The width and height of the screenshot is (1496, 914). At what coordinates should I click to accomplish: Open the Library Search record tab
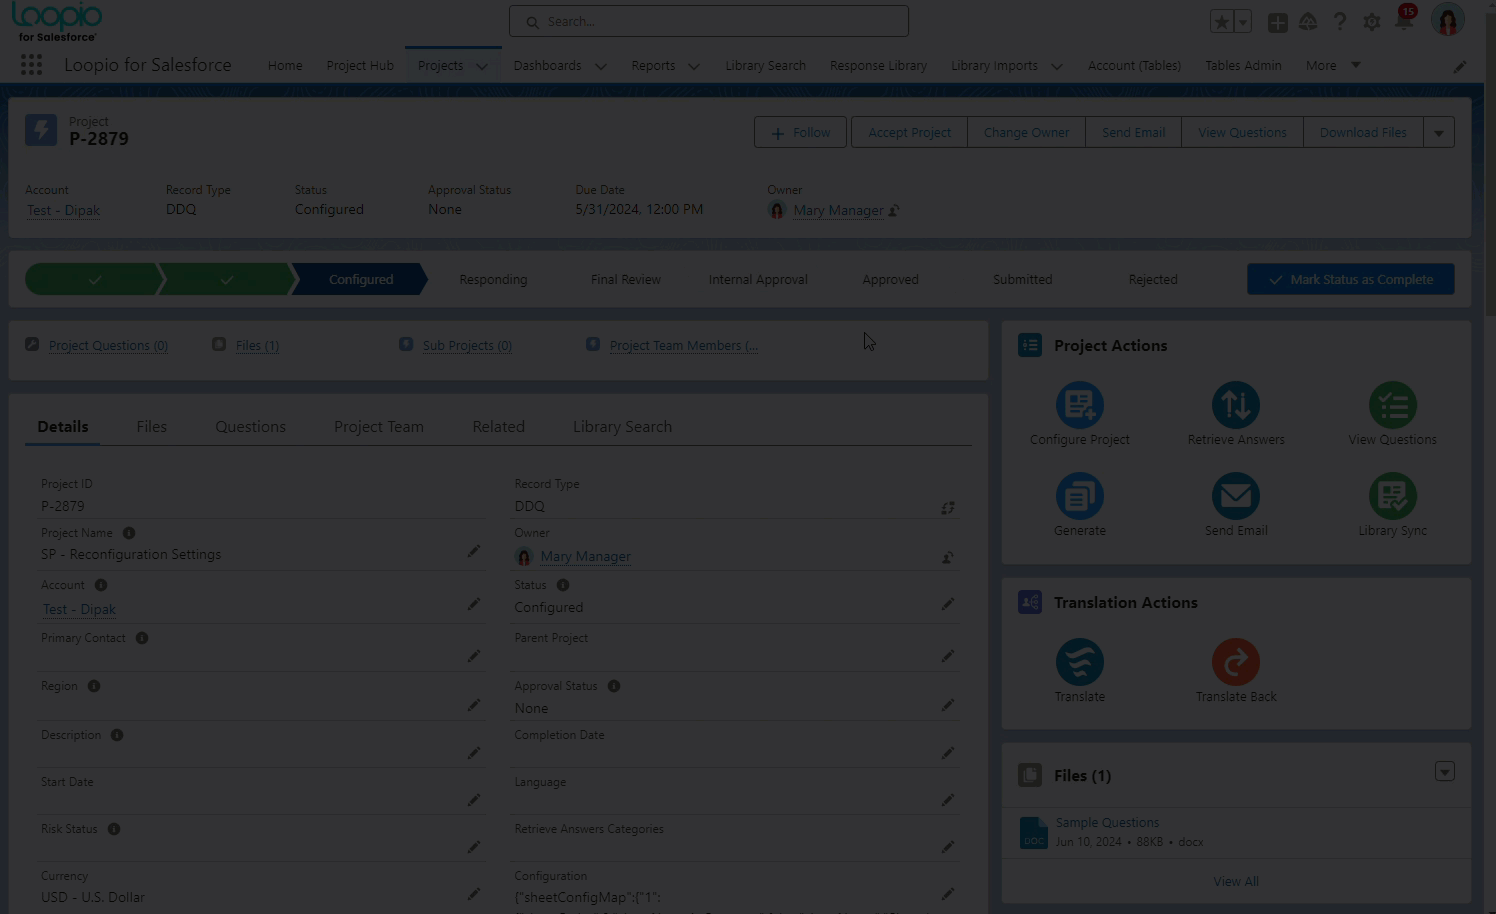point(622,426)
